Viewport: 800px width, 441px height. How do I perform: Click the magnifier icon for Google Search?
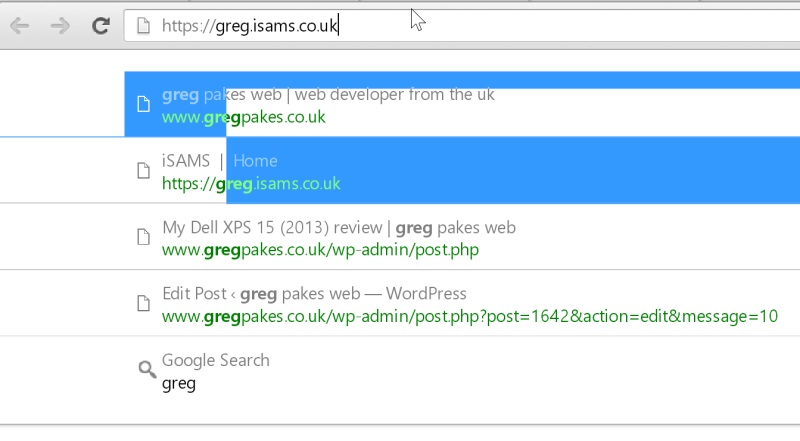[x=147, y=369]
